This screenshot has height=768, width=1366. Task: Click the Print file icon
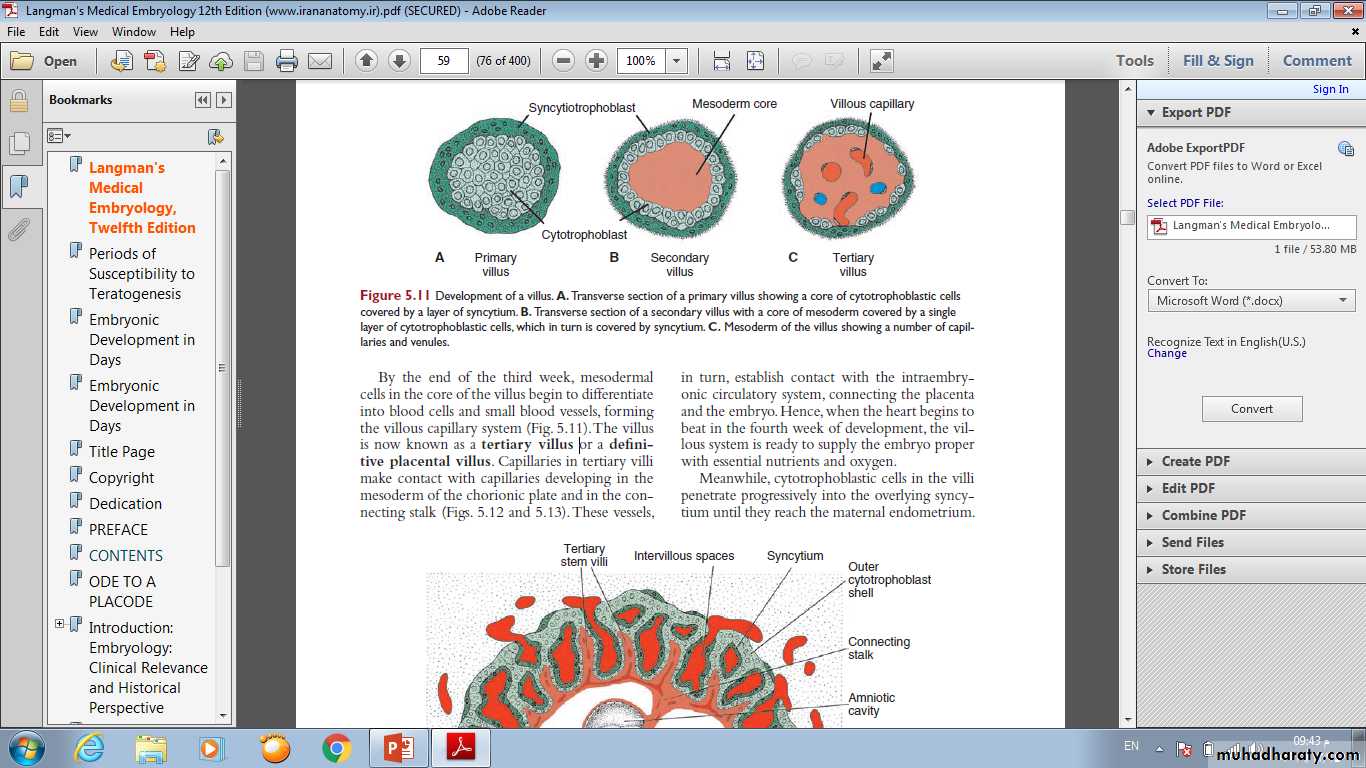287,61
